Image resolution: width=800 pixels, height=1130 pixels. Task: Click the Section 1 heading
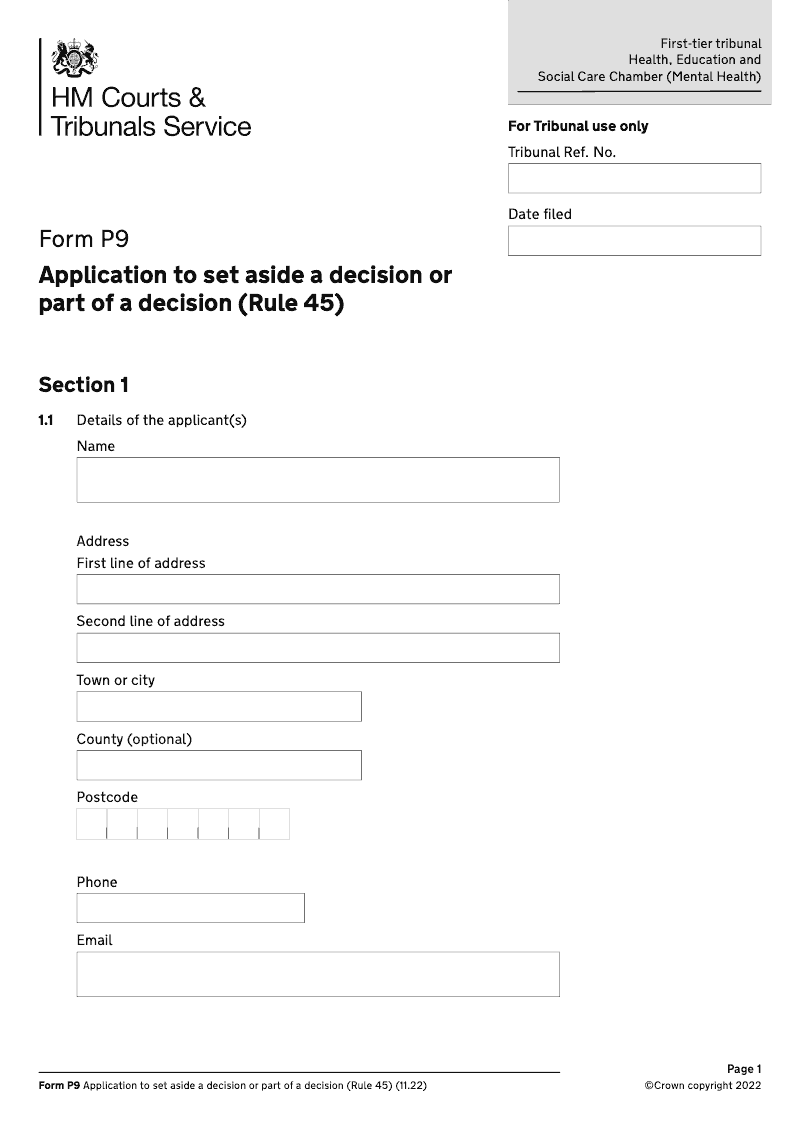pyautogui.click(x=84, y=385)
